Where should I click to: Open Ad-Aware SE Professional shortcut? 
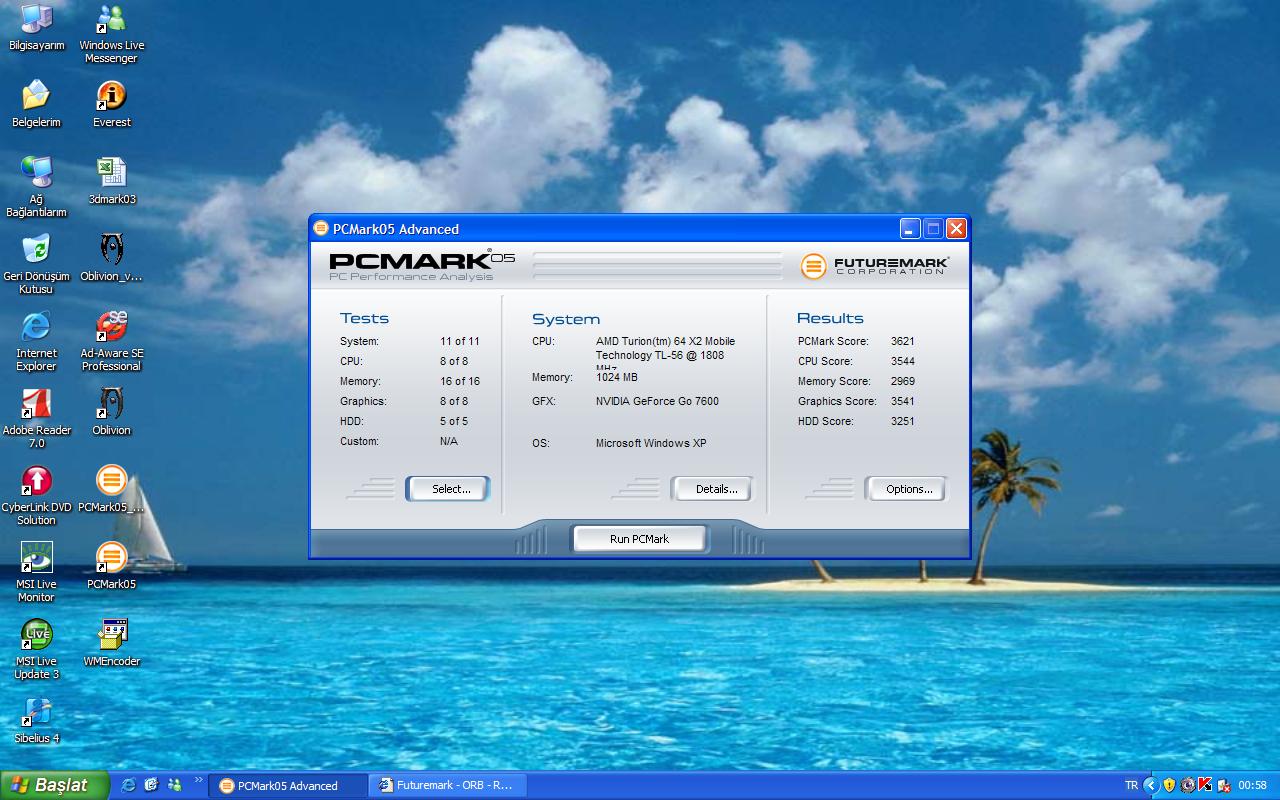(x=111, y=341)
